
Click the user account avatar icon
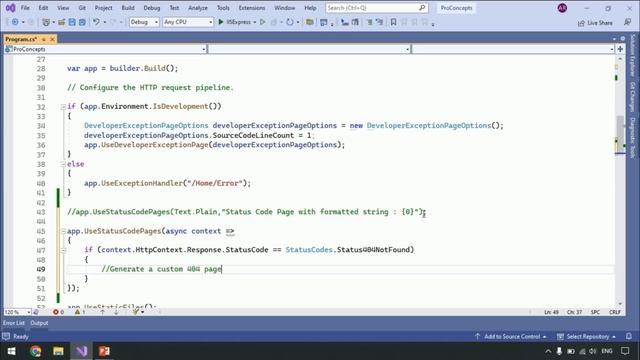click(x=562, y=8)
